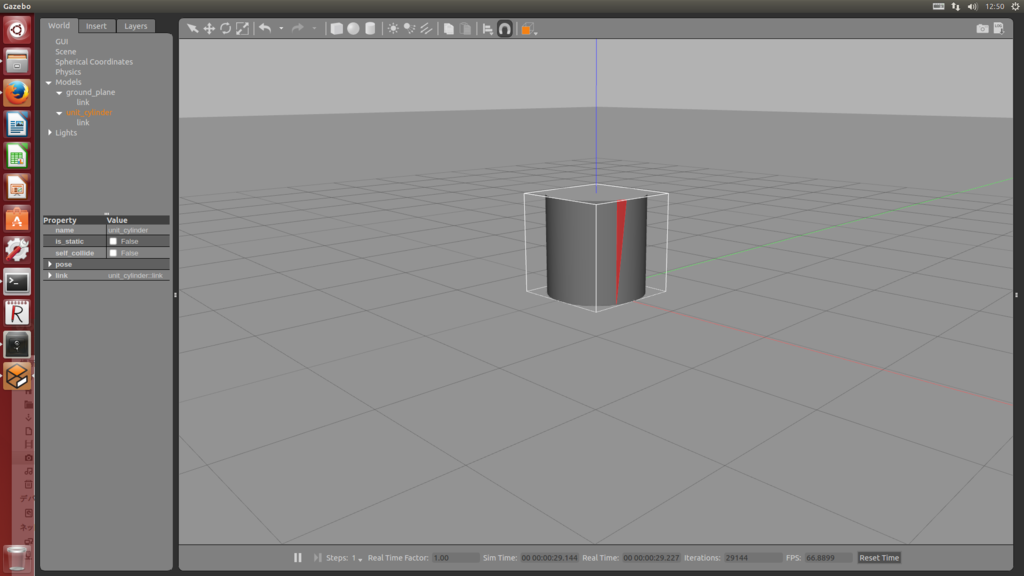Toggle the is_static checkbox
This screenshot has width=1024, height=576.
click(x=113, y=241)
